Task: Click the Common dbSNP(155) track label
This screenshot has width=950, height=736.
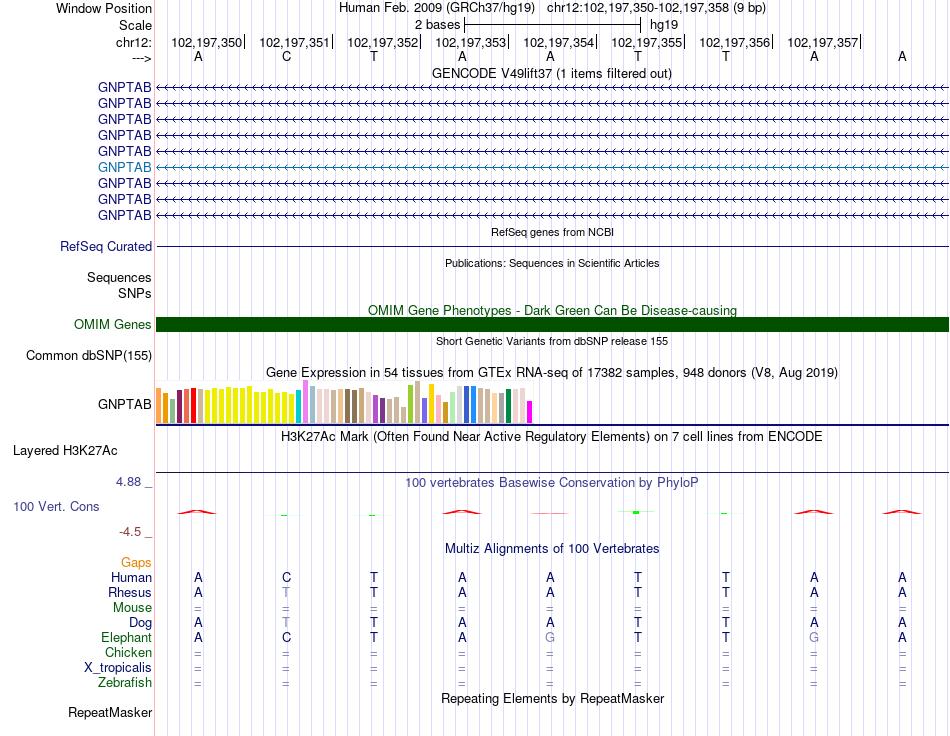Action: click(88, 356)
